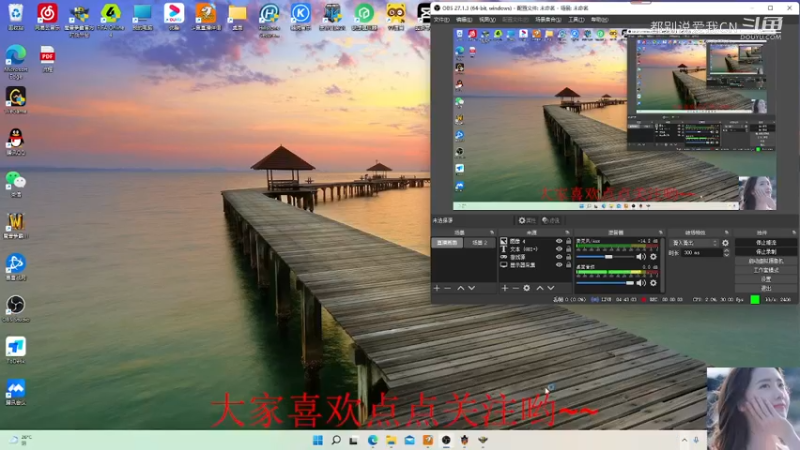Screen dimensions: 800x450
Task: Open the FIFA Online 4 desktop icon
Action: click(x=111, y=18)
